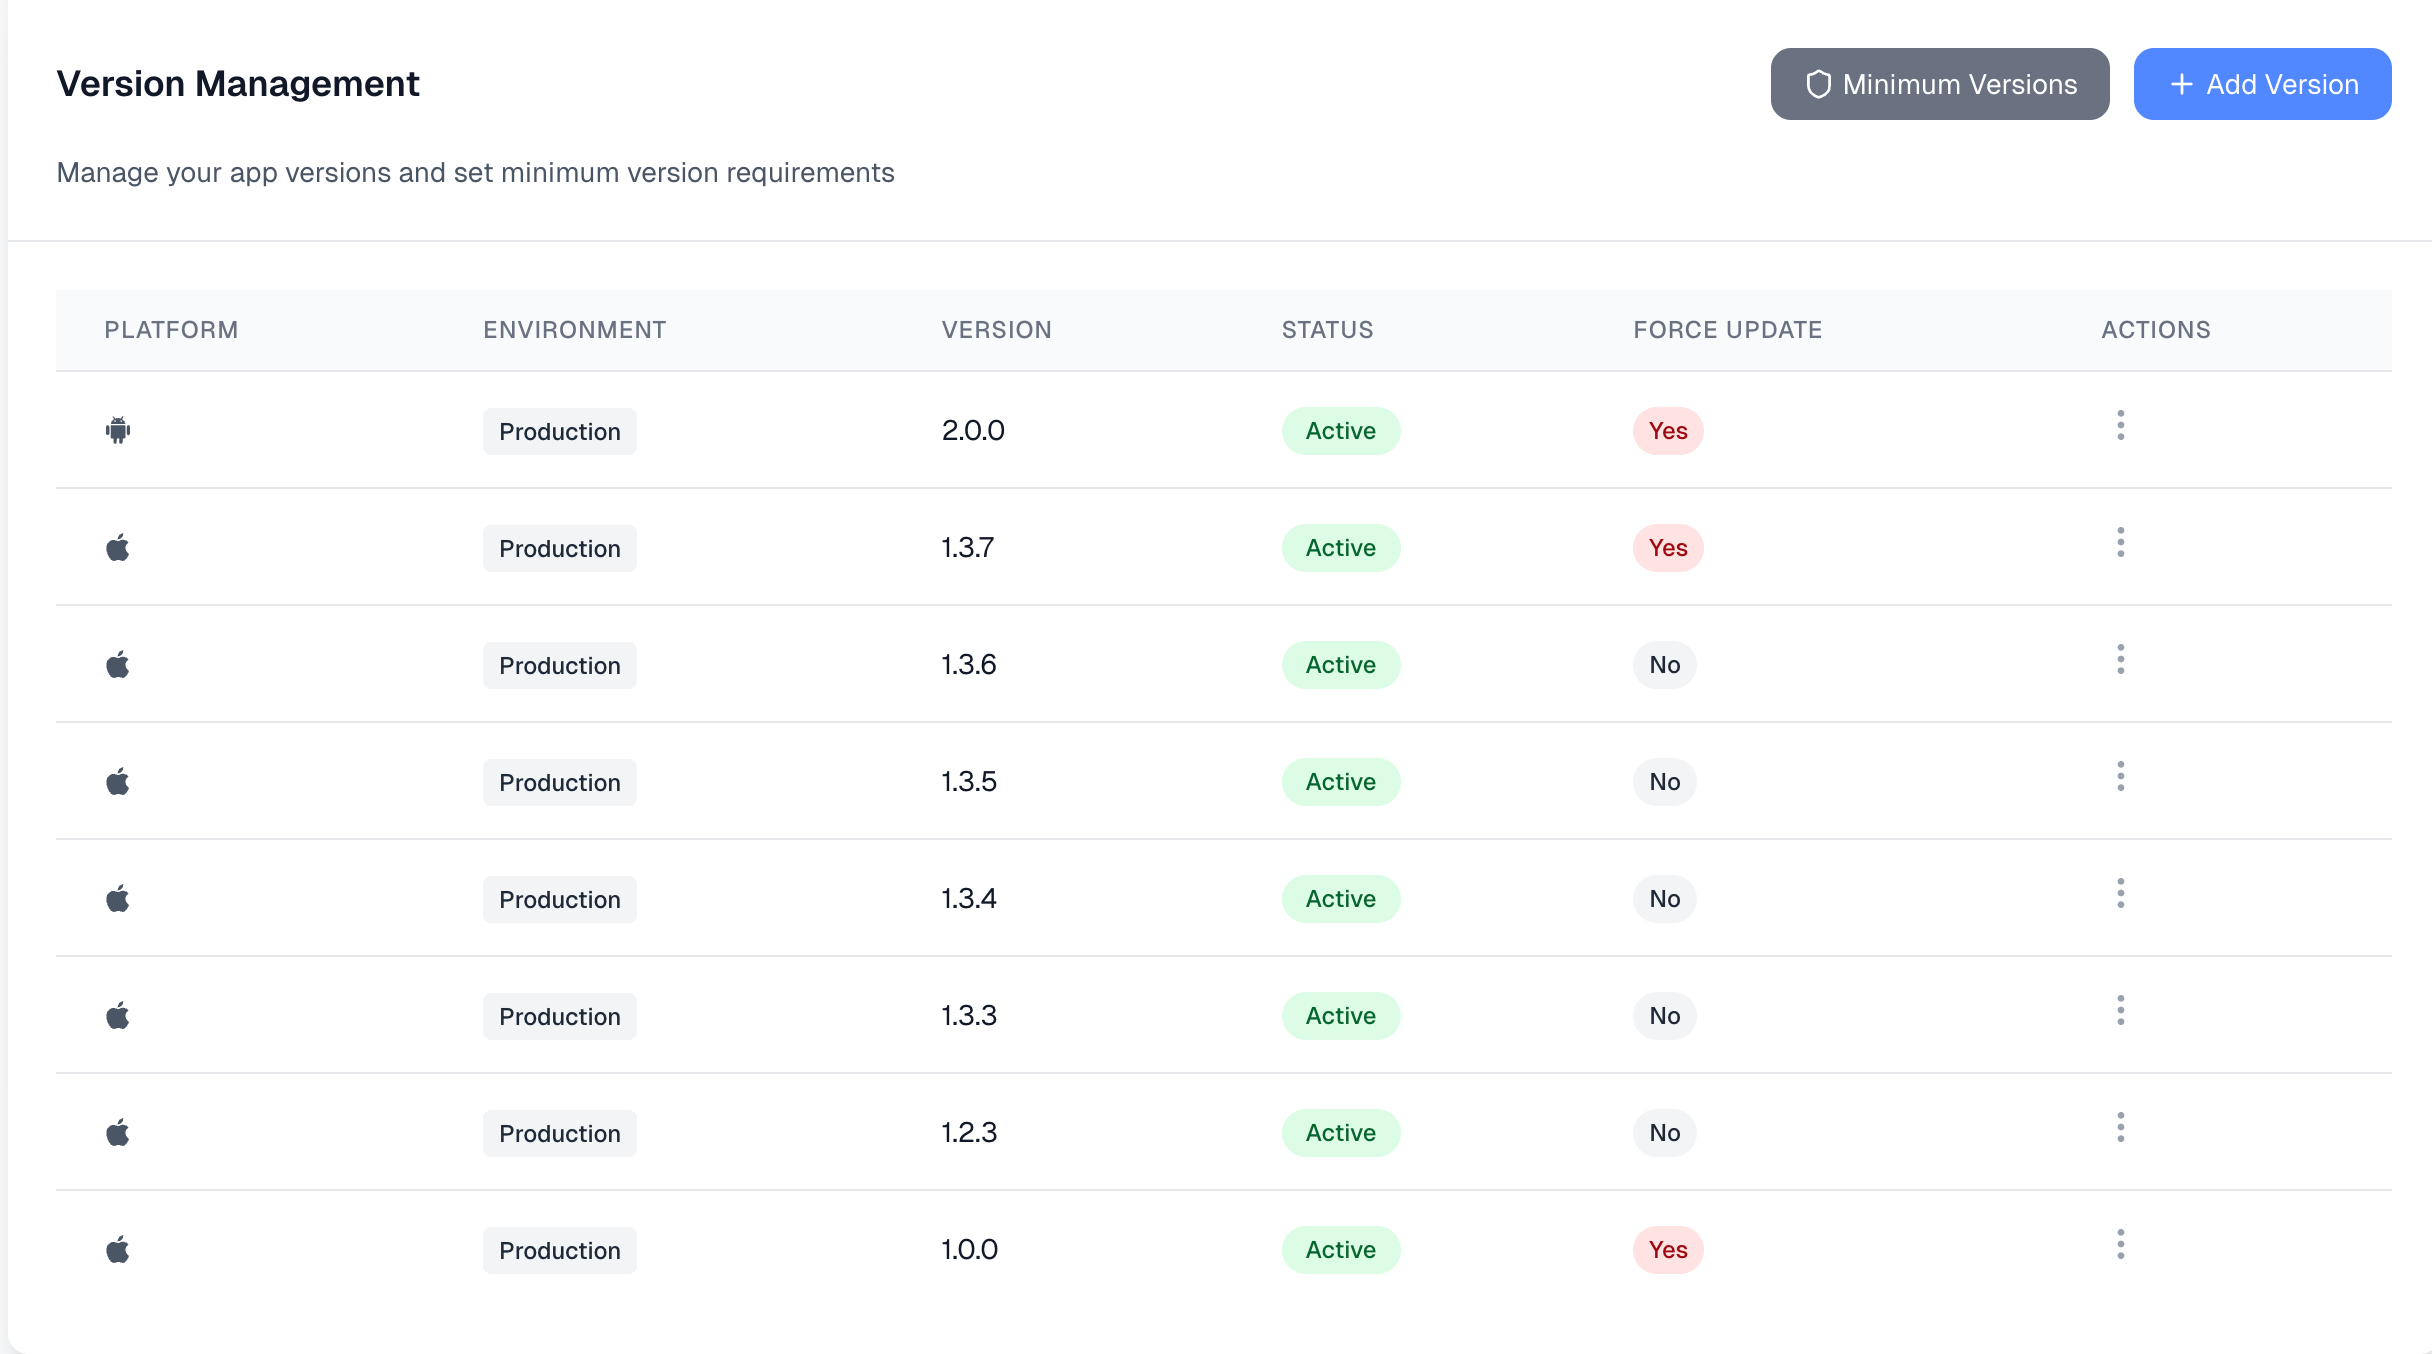Add a new app version
The width and height of the screenshot is (2432, 1354).
point(2262,84)
